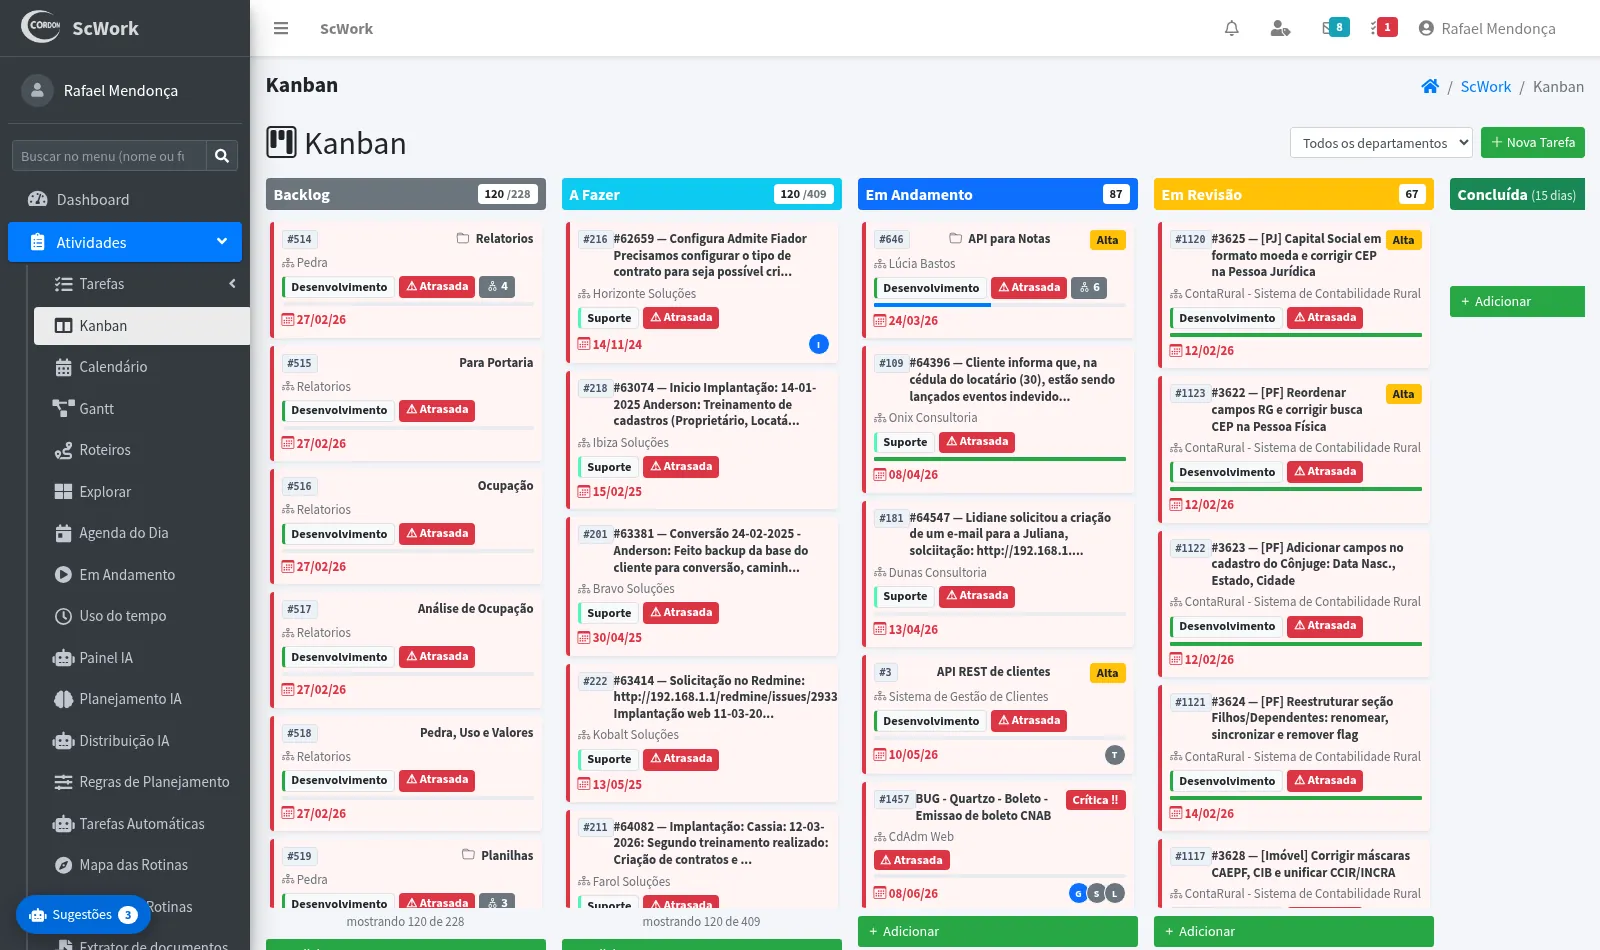Open the Explorar sidebar item

pyautogui.click(x=142, y=492)
